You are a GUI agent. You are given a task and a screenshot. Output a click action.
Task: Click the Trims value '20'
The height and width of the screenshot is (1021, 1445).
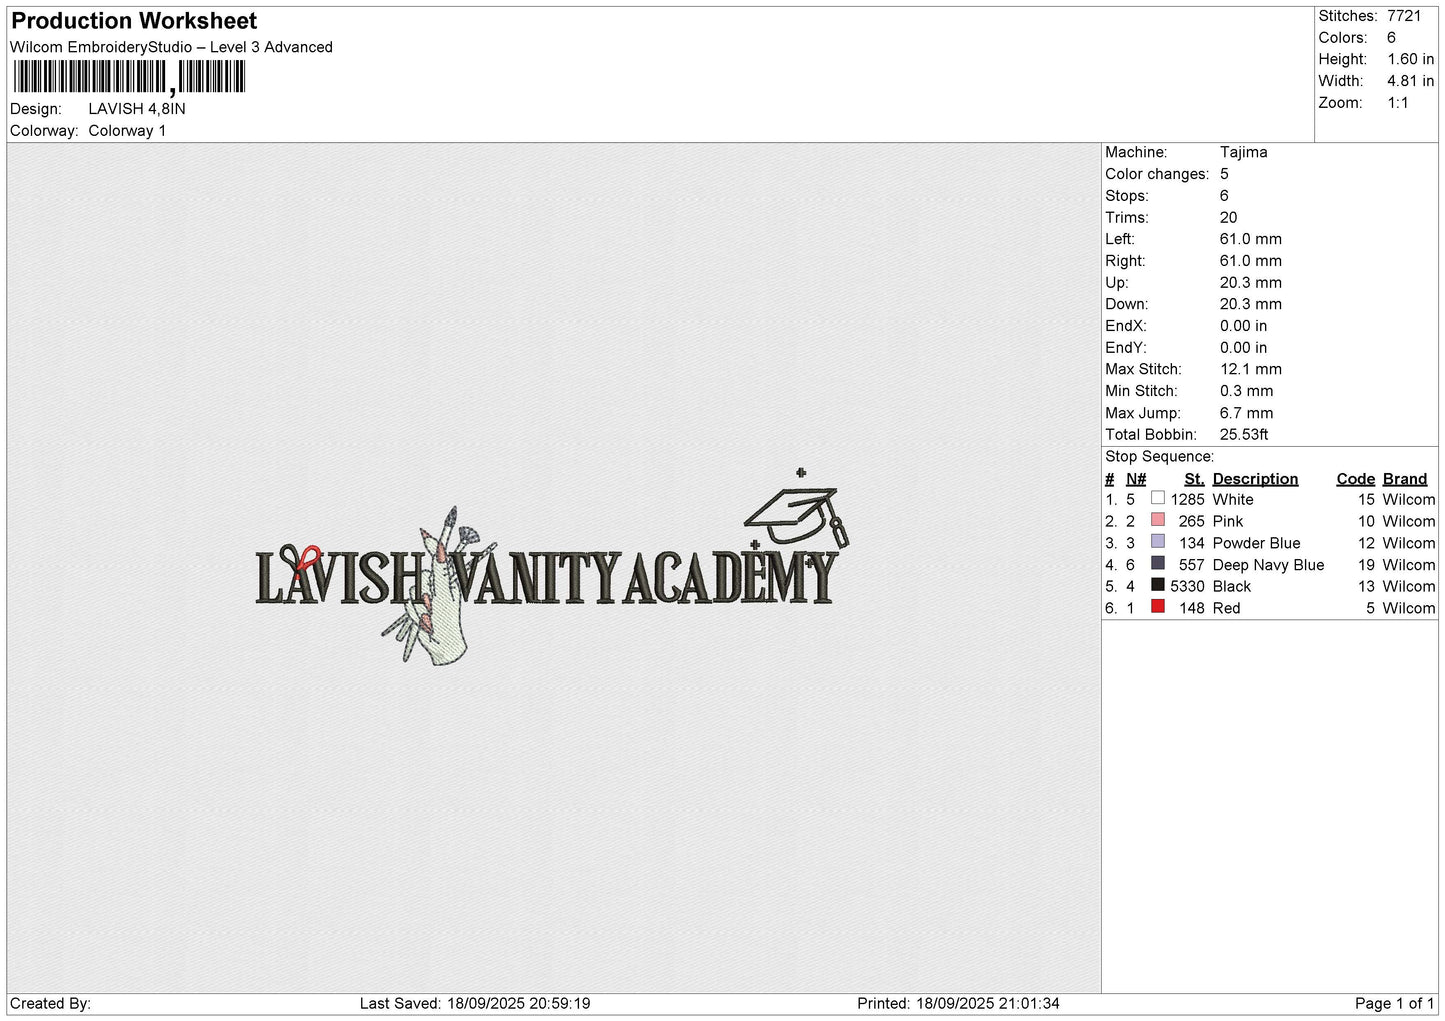1228,217
